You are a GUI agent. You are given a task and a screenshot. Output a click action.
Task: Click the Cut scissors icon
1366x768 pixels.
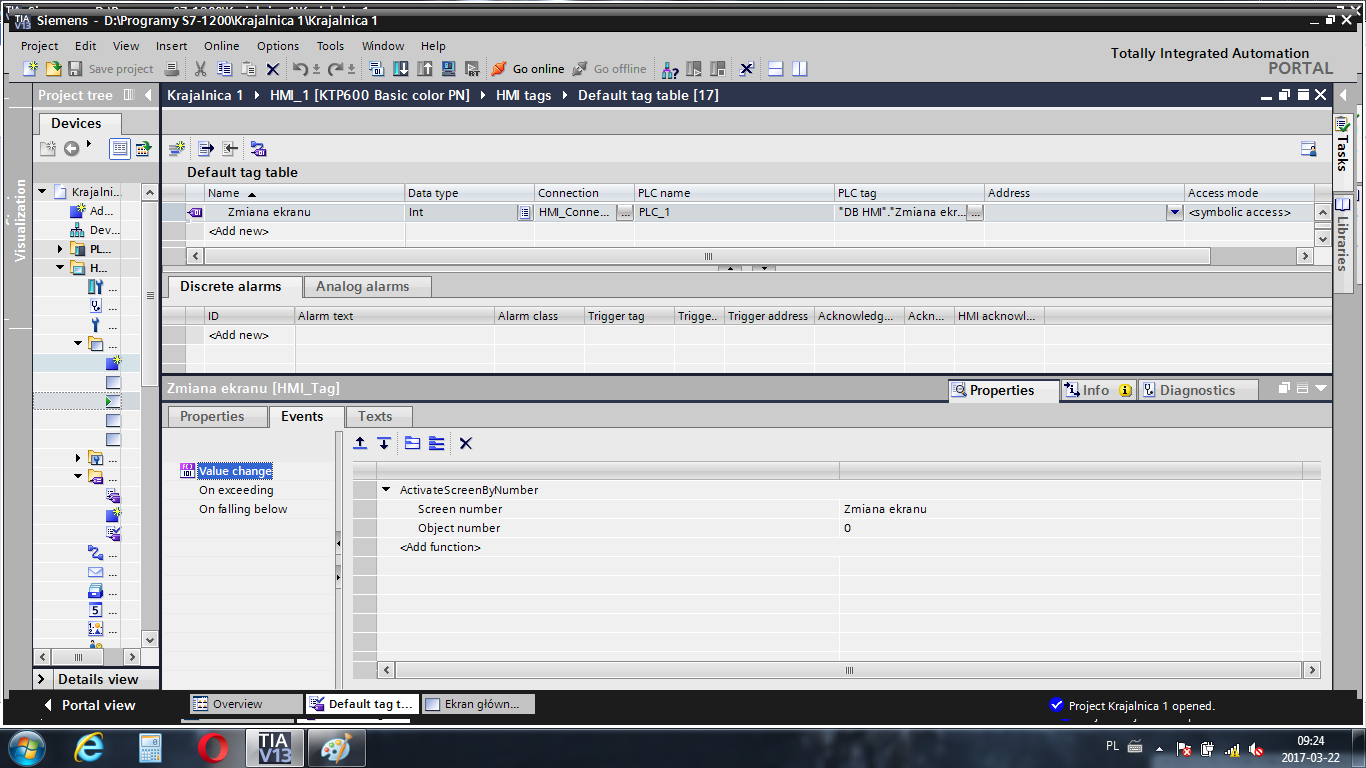click(200, 69)
